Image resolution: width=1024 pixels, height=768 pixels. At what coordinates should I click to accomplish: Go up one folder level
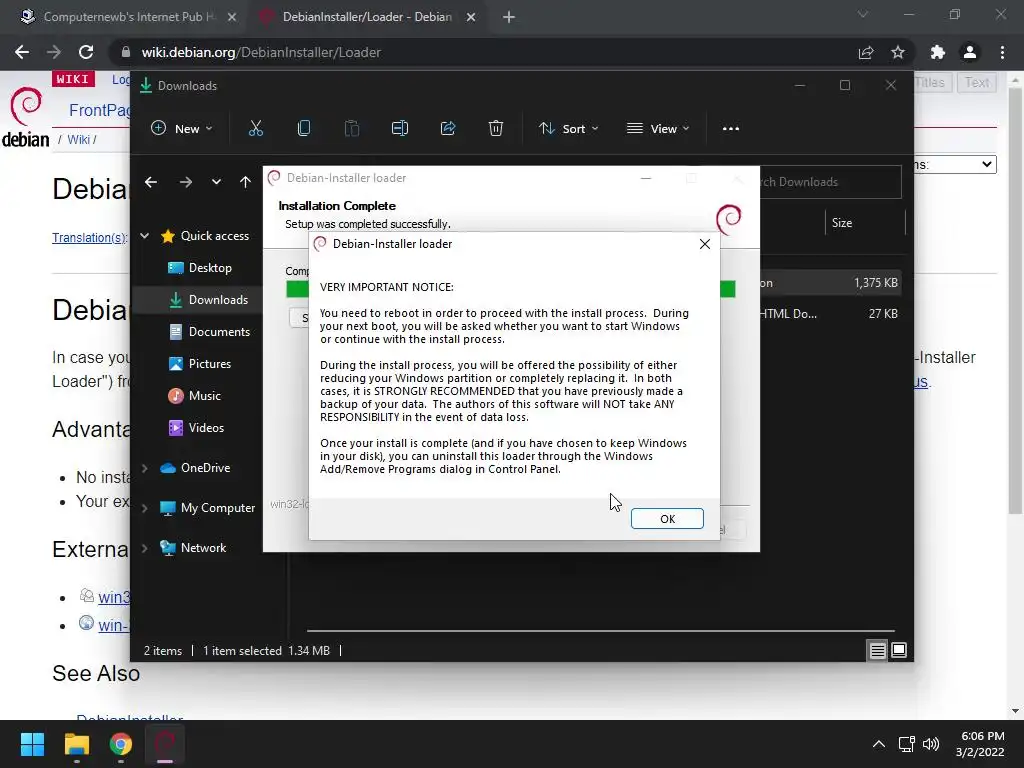(245, 182)
